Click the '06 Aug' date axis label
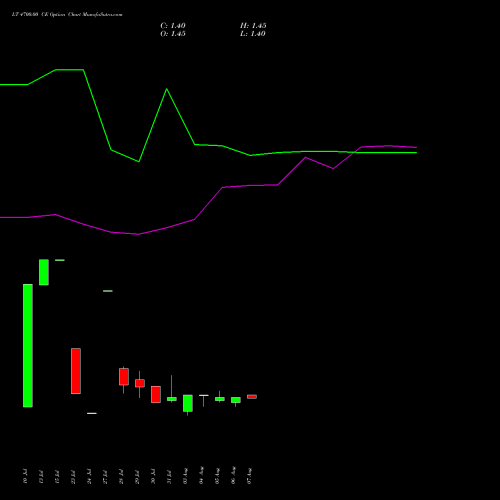Image resolution: width=500 pixels, height=500 pixels. [x=233, y=476]
